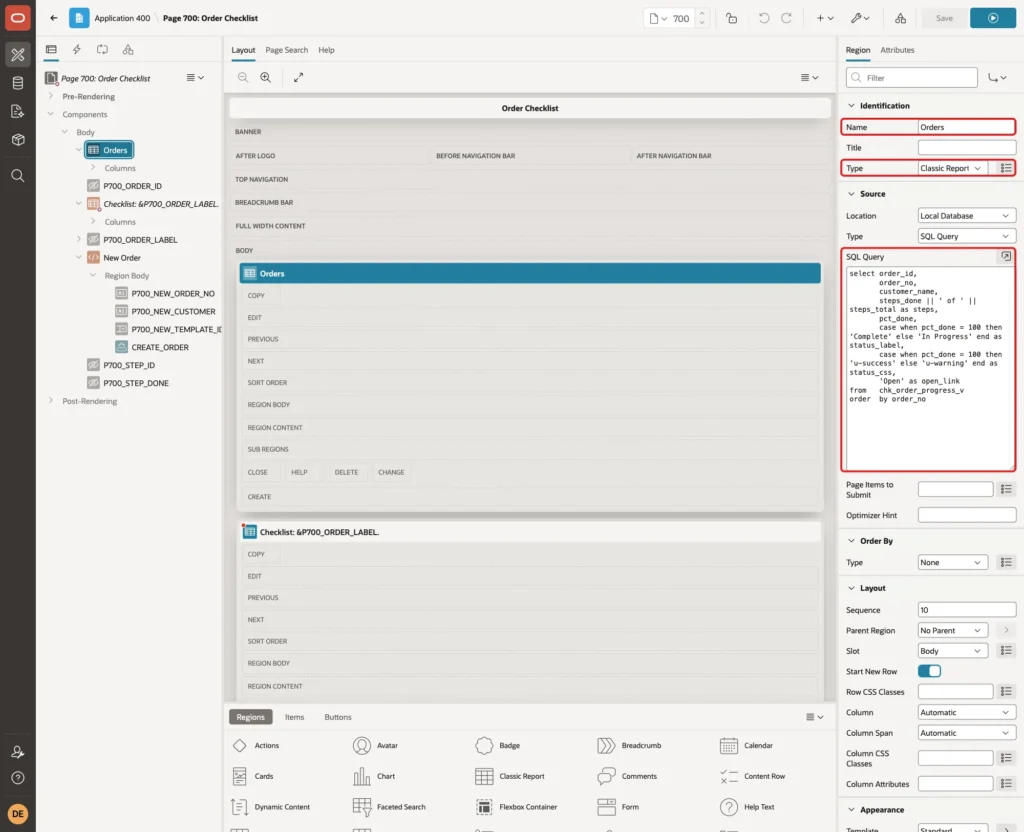This screenshot has height=832, width=1024.
Task: Pick the Calendar region from gallery
Action: point(746,746)
